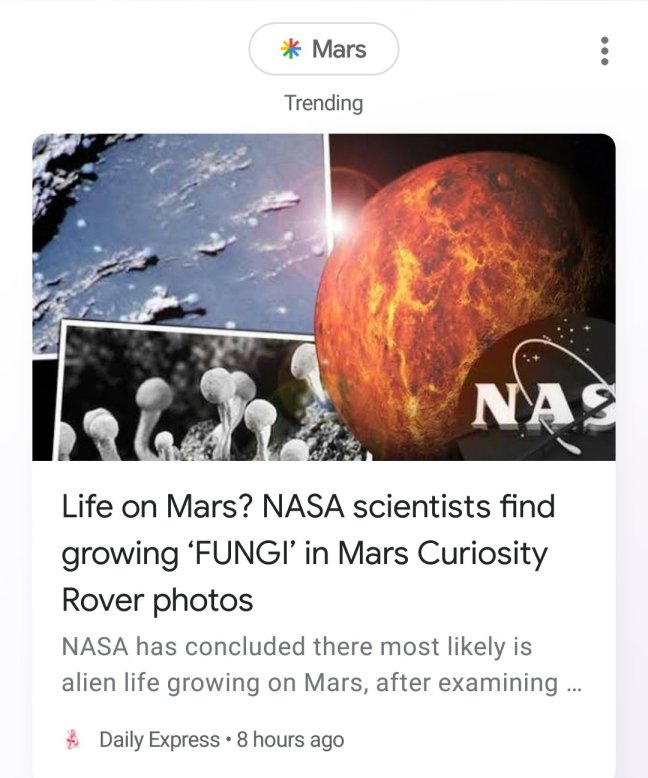Click the ellipsis ending the article snippet
This screenshot has height=778, width=648.
(x=572, y=684)
